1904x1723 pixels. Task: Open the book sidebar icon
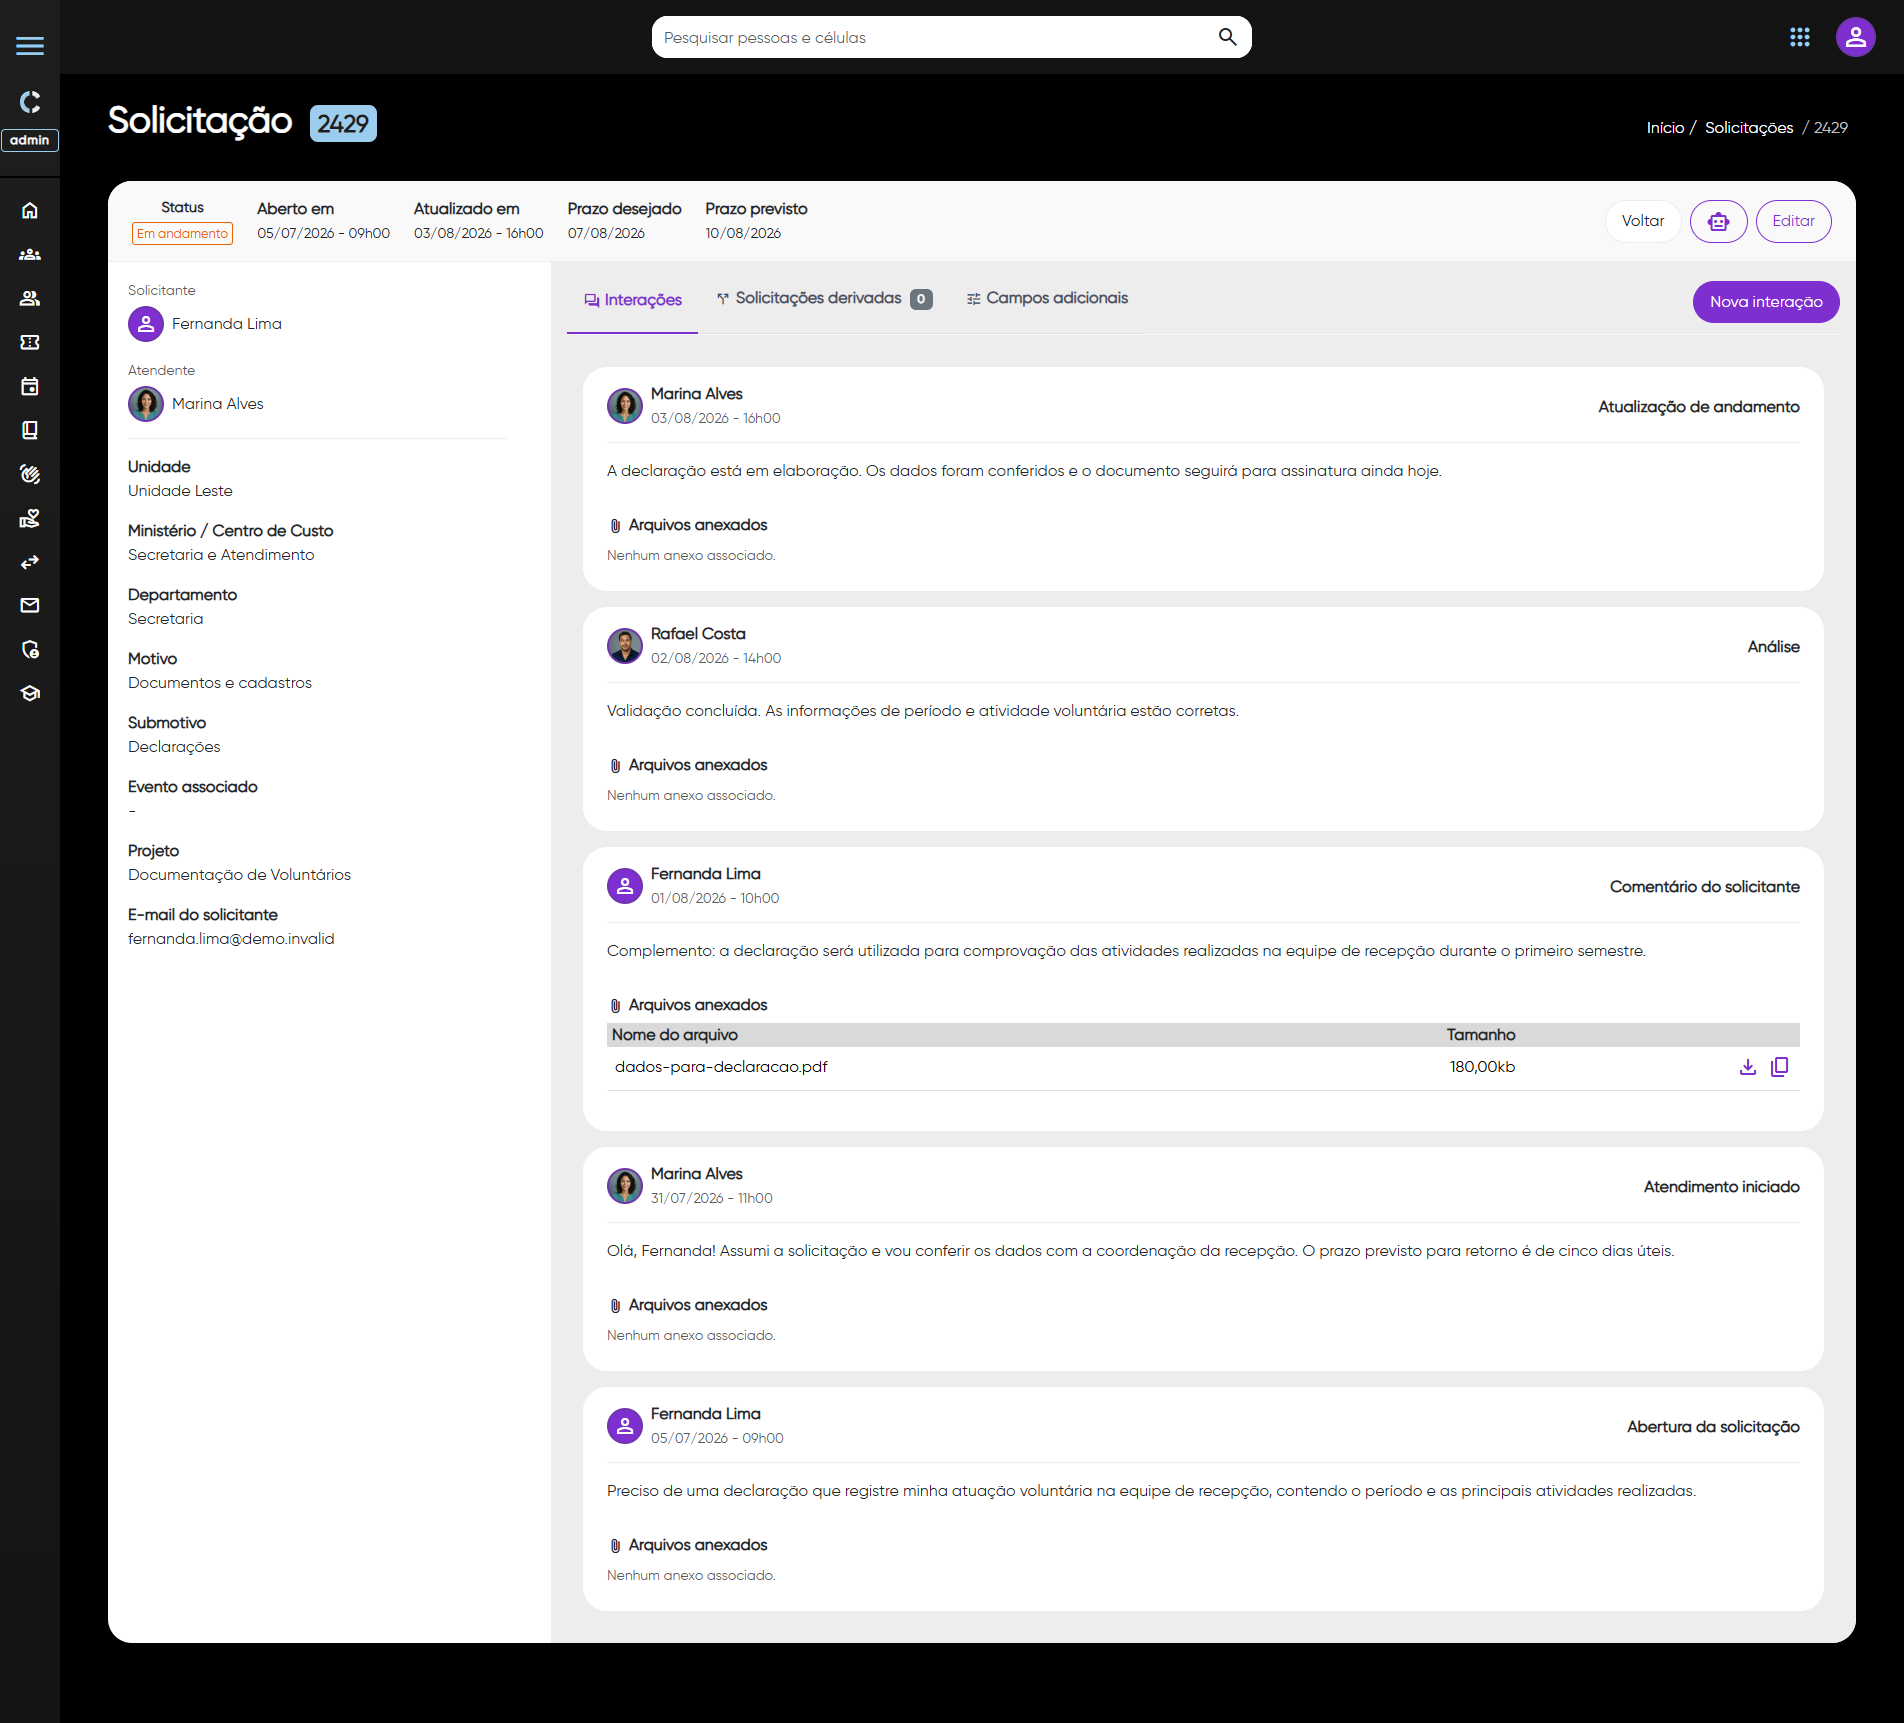pyautogui.click(x=30, y=430)
